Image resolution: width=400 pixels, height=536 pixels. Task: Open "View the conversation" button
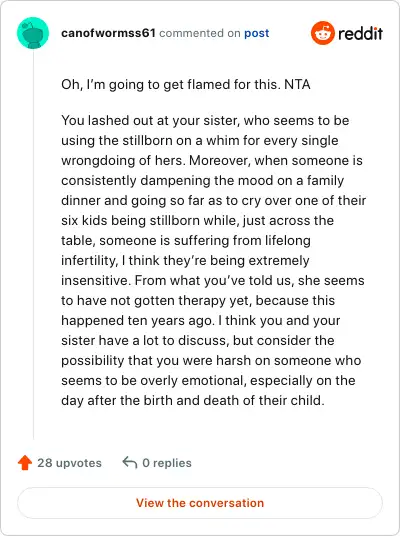(200, 503)
